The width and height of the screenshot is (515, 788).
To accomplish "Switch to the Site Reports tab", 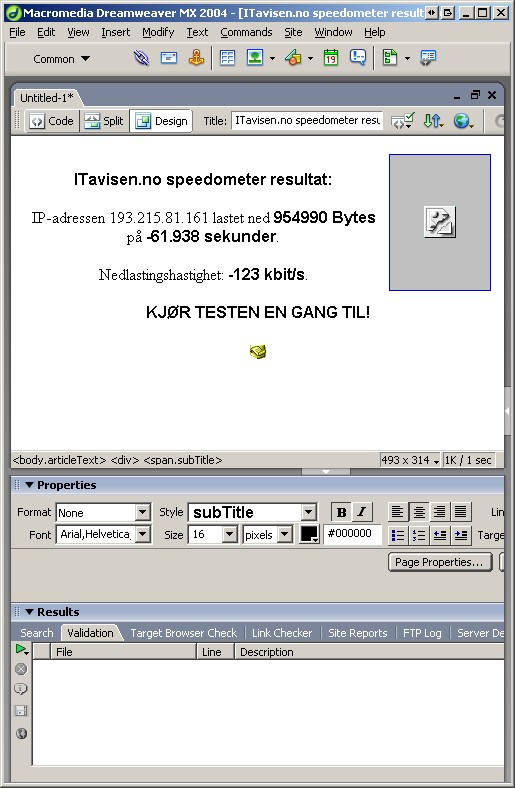I will coord(358,633).
